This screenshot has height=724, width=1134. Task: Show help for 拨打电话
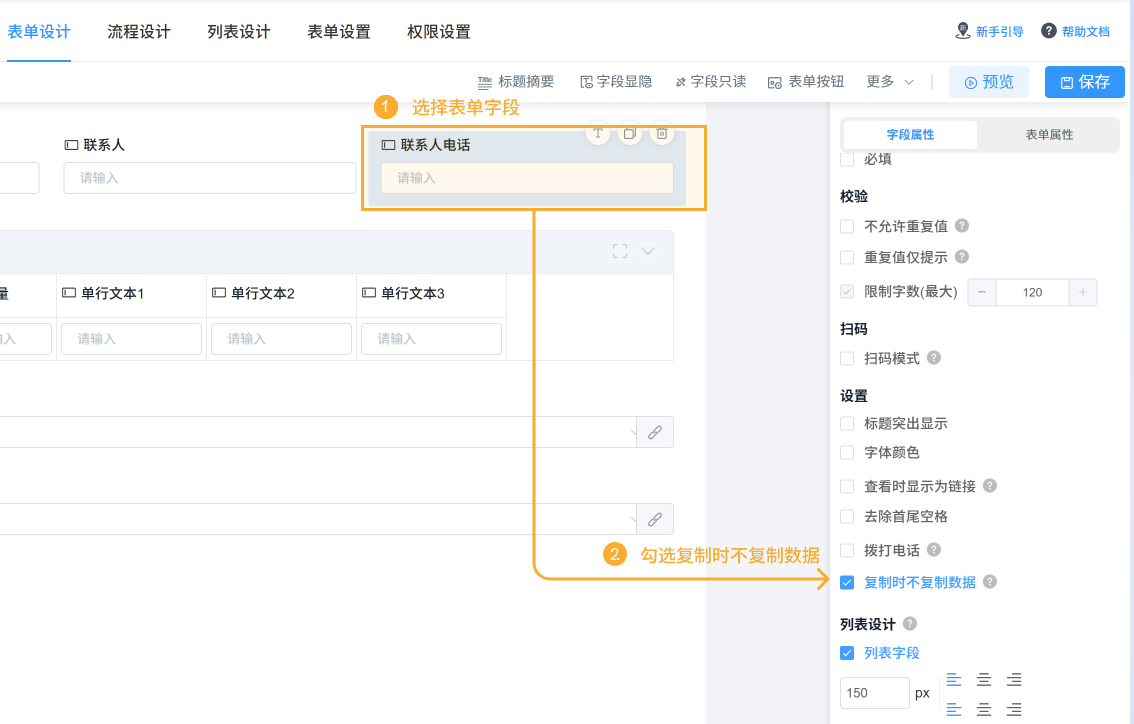pyautogui.click(x=934, y=550)
